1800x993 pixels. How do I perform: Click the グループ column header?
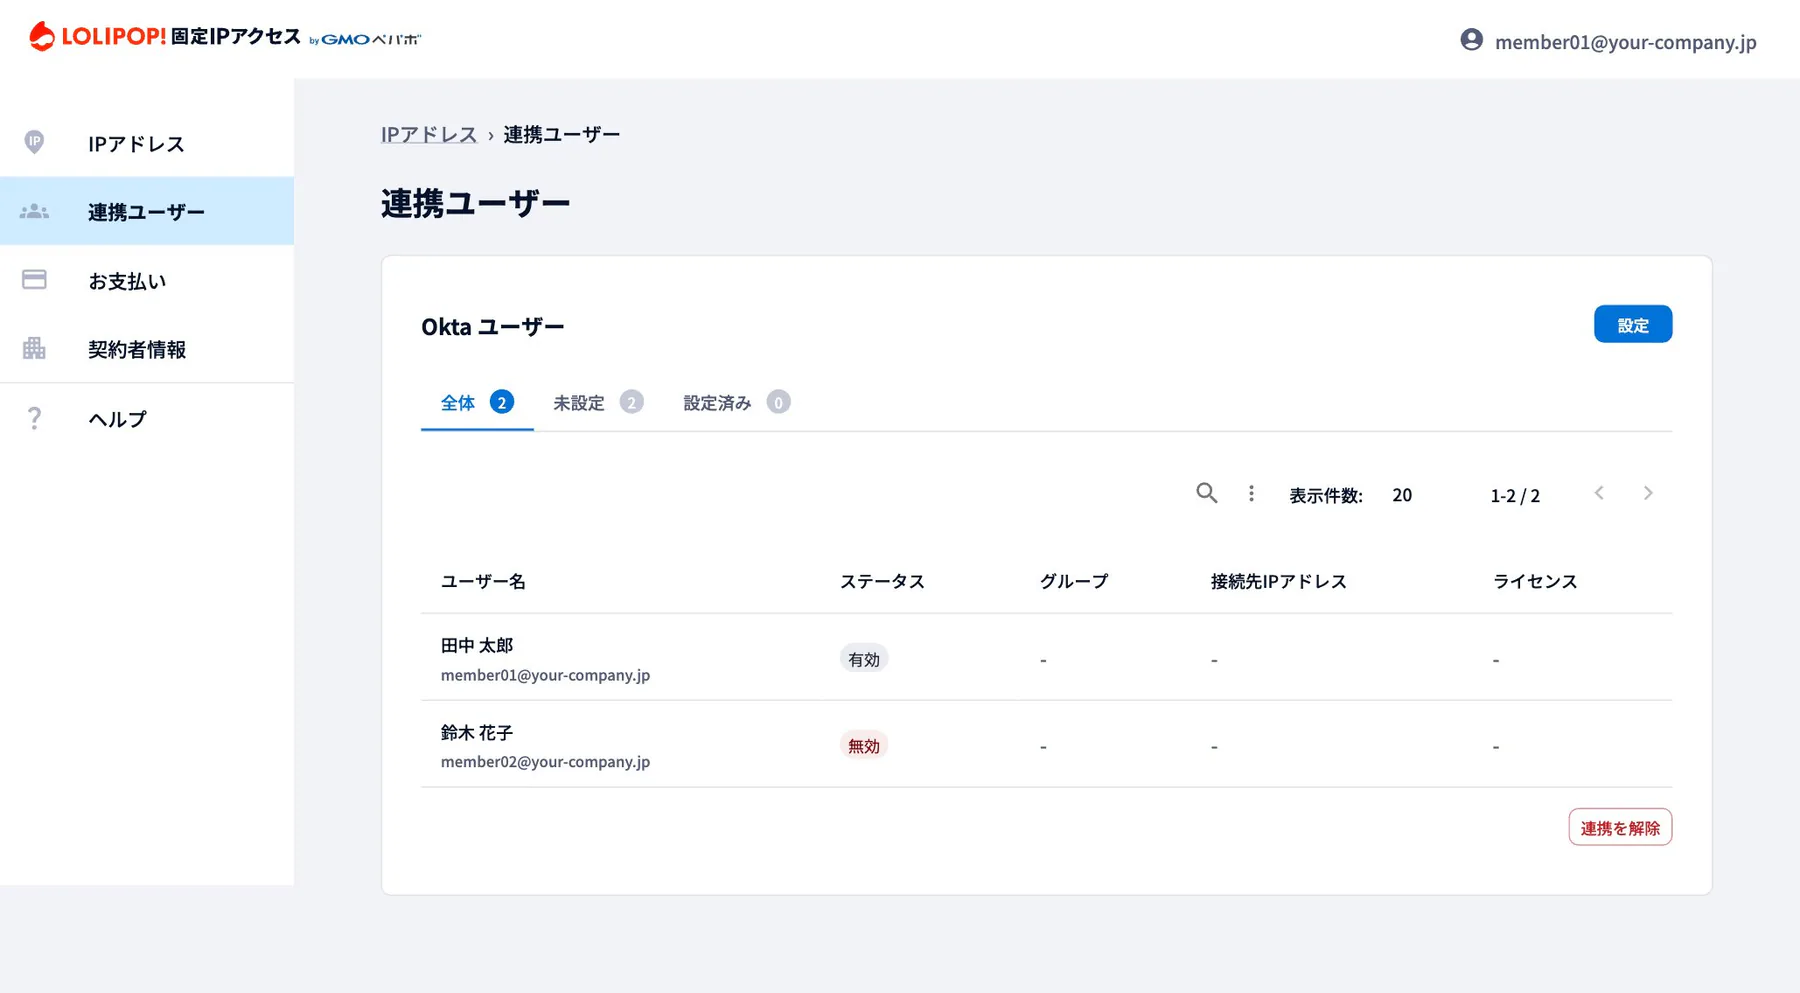tap(1074, 581)
